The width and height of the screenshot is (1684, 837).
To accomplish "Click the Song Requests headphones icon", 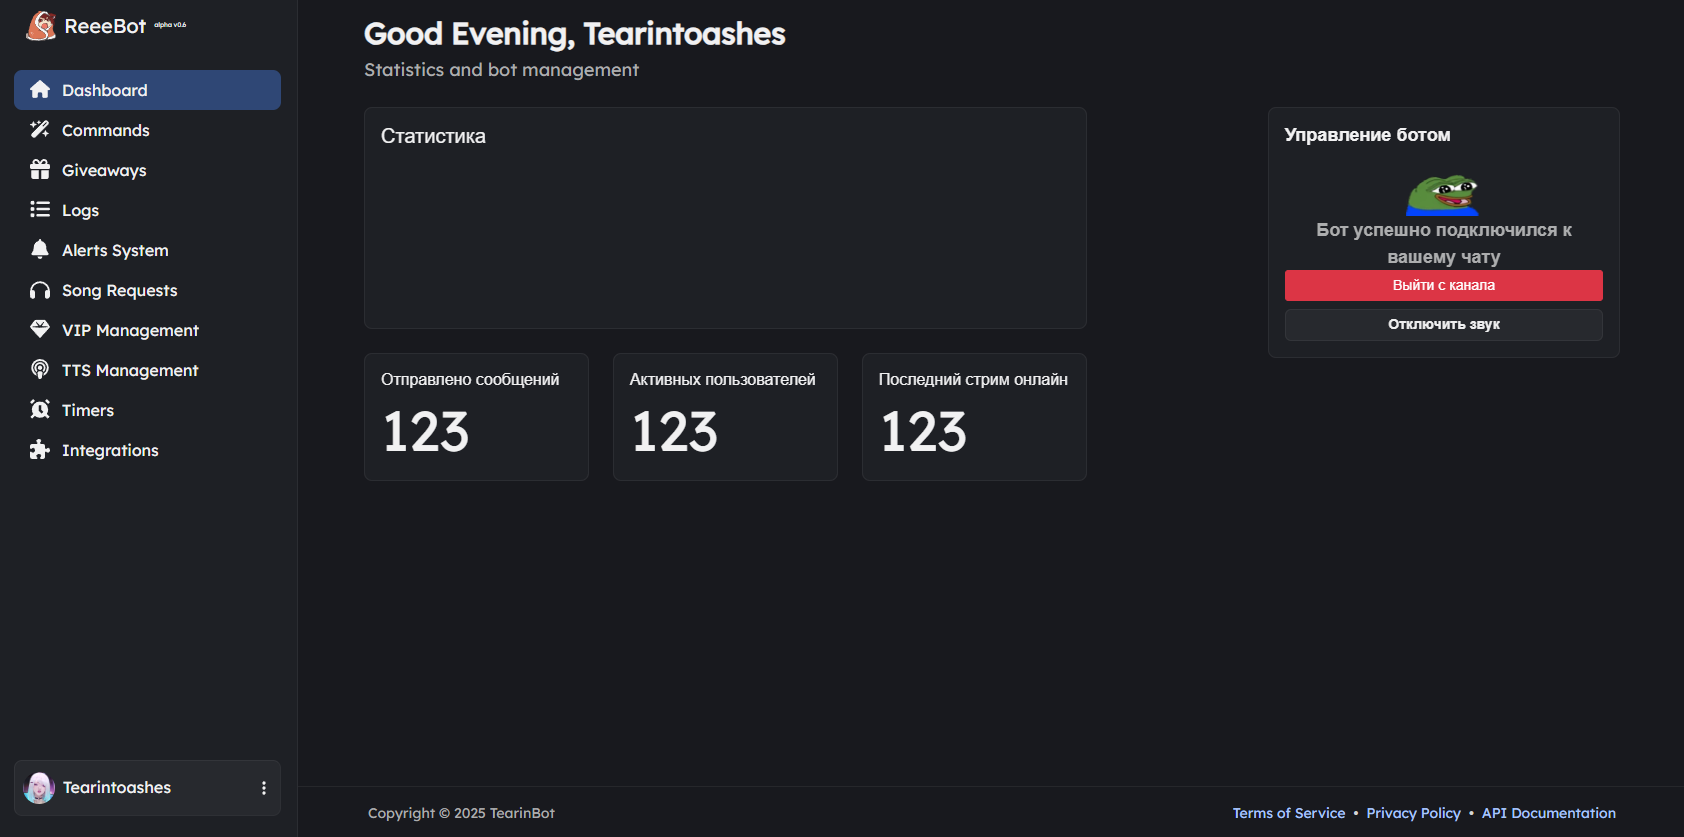I will [x=40, y=290].
